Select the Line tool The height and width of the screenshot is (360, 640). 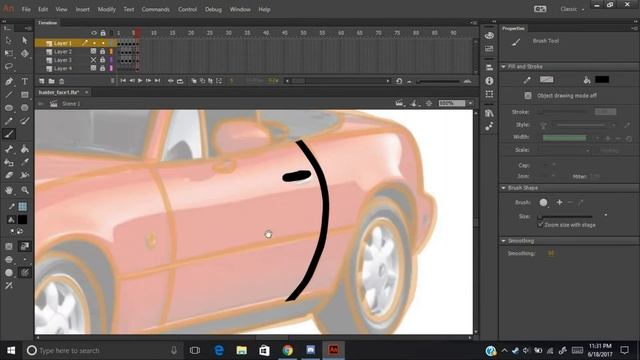click(x=9, y=95)
